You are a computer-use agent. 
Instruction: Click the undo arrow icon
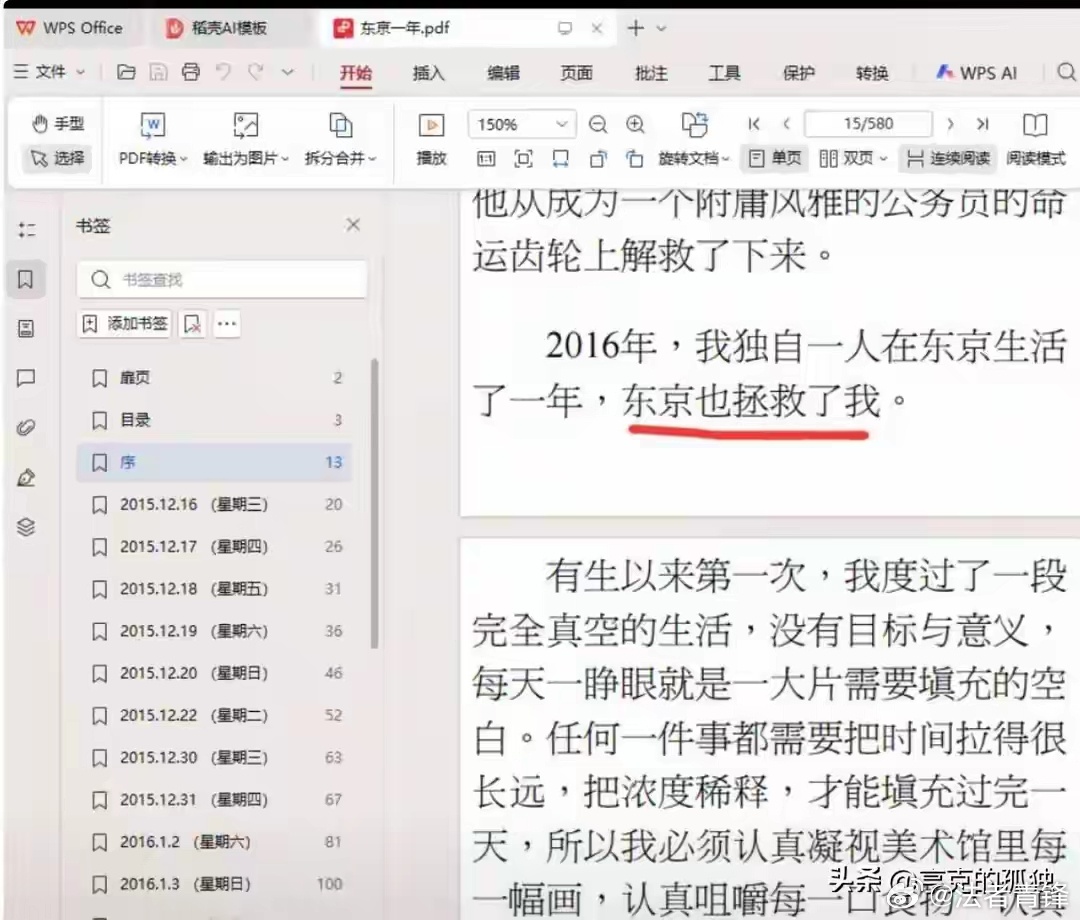click(x=223, y=72)
